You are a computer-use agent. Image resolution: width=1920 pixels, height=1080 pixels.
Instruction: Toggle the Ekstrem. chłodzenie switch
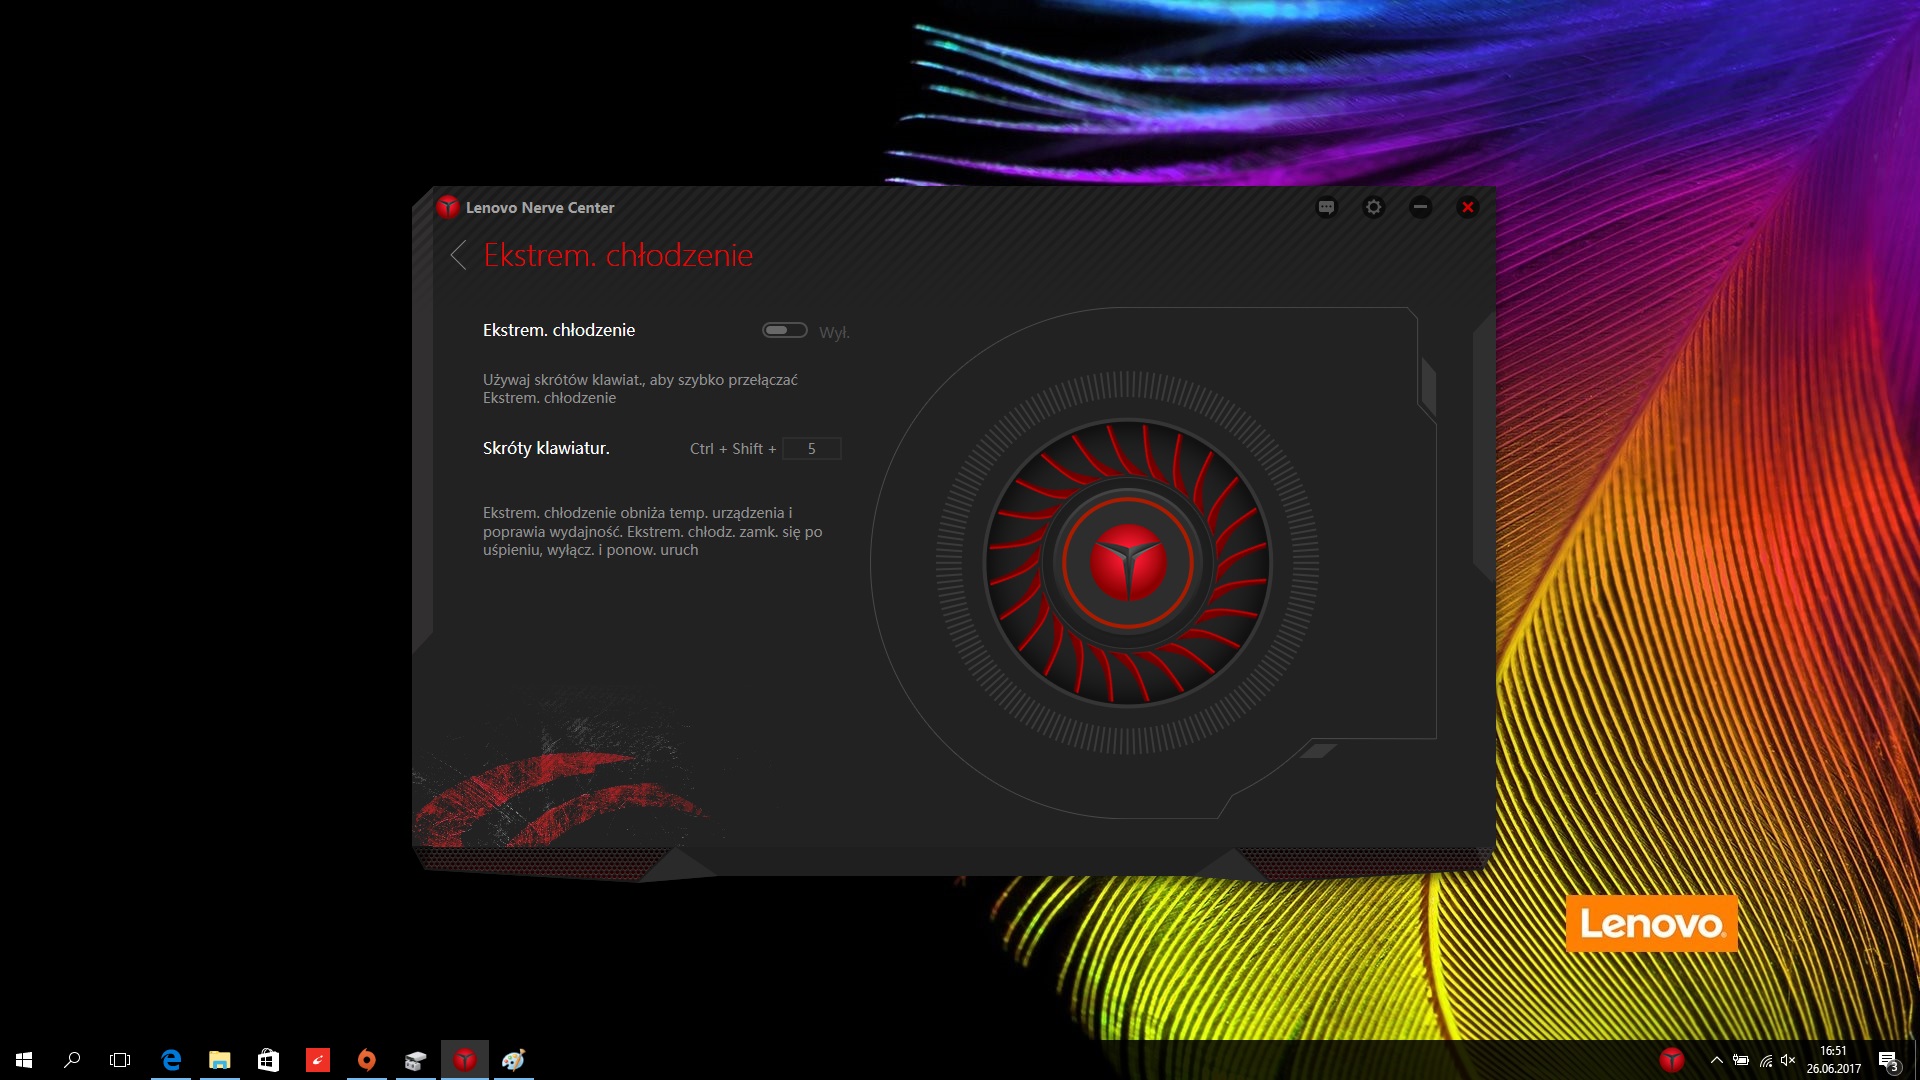point(785,330)
